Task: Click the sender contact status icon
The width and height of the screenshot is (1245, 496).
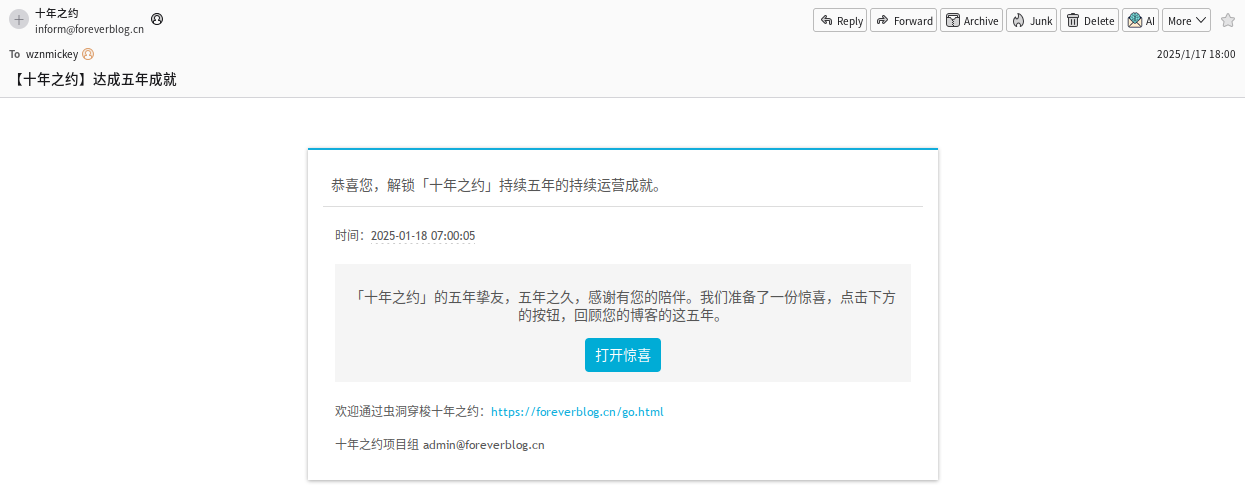Action: (x=157, y=19)
